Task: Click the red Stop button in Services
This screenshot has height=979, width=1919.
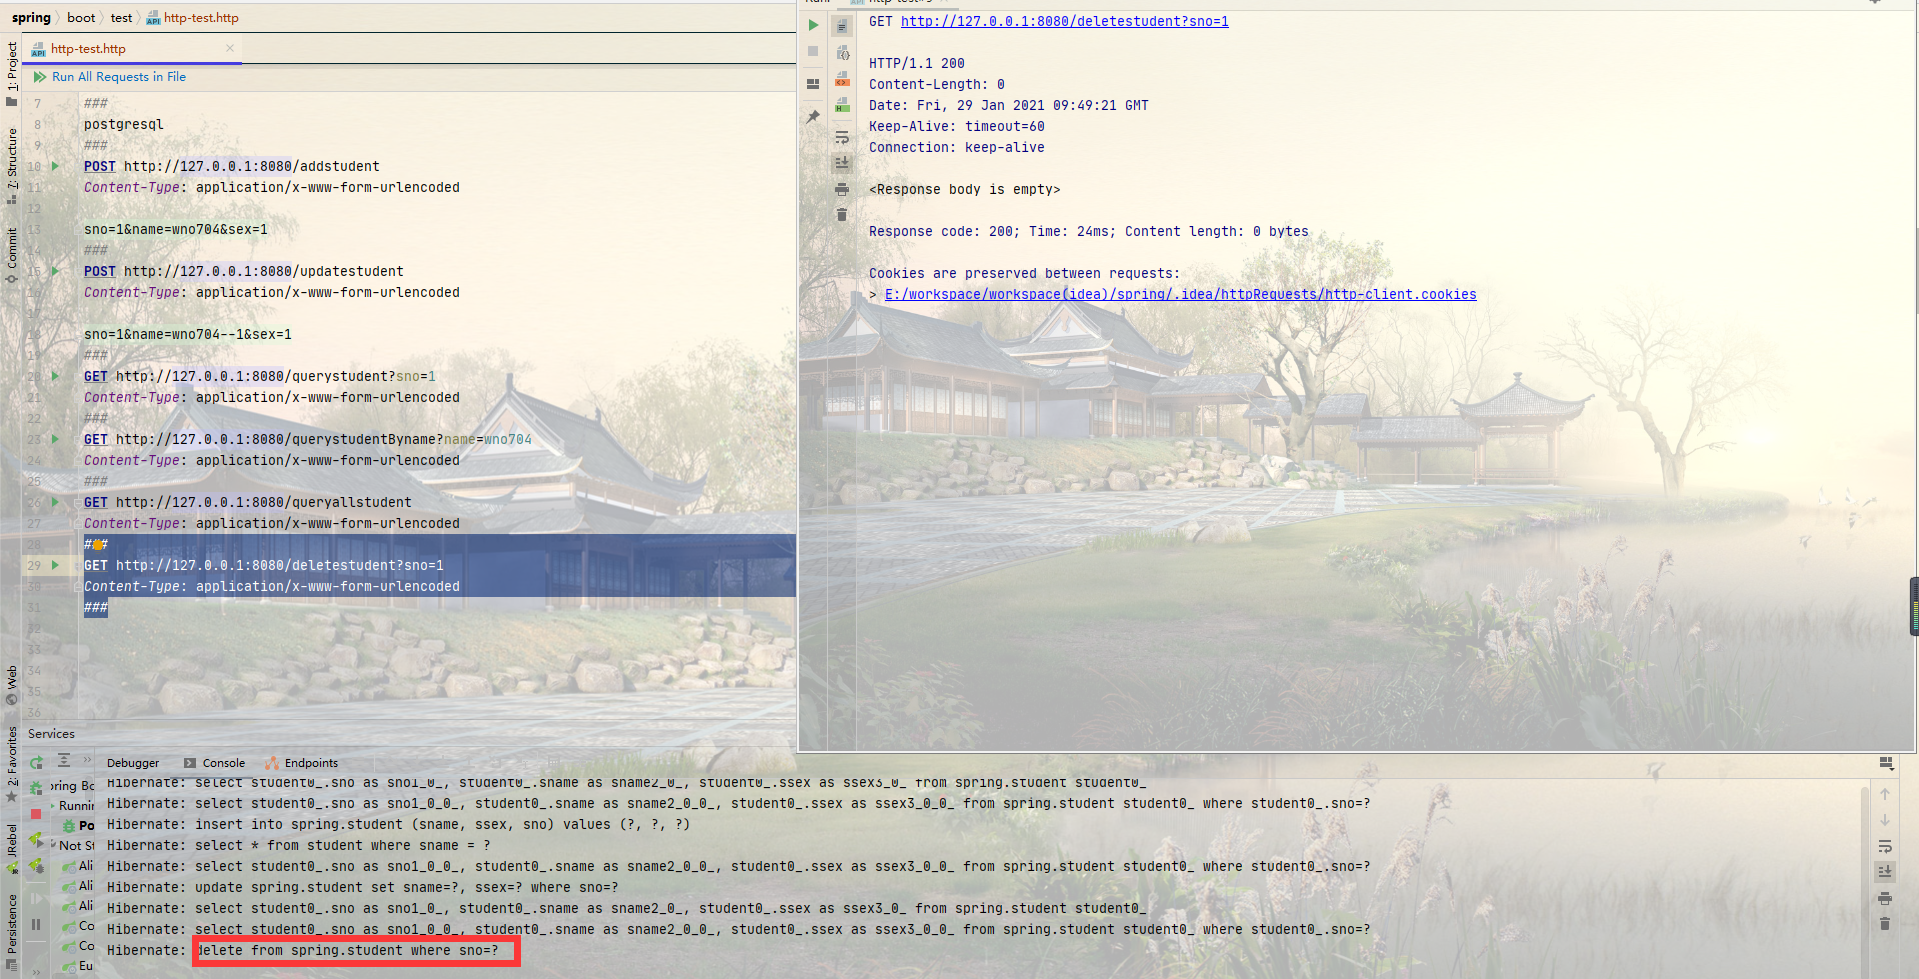Action: point(36,814)
